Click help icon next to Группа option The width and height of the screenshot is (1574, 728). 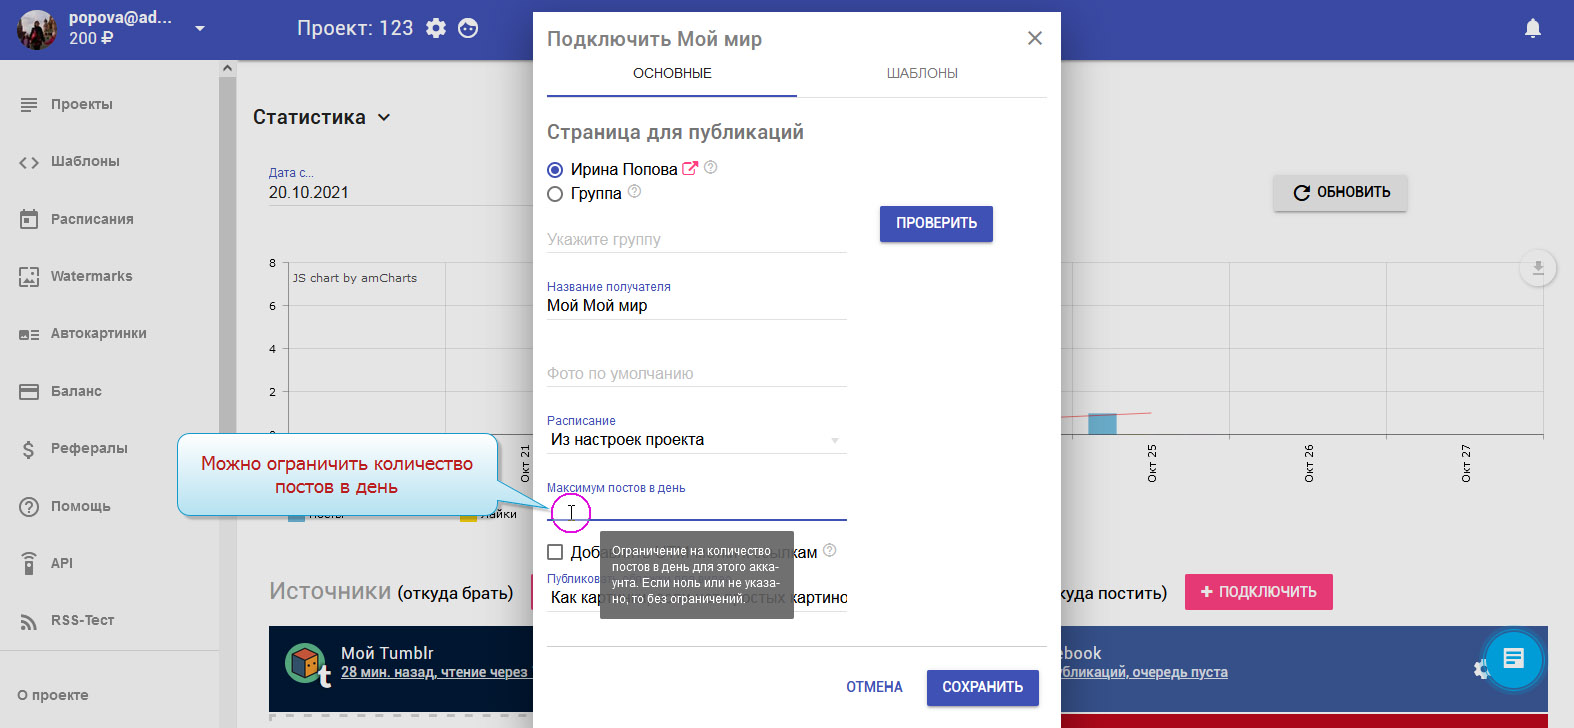[x=634, y=192]
